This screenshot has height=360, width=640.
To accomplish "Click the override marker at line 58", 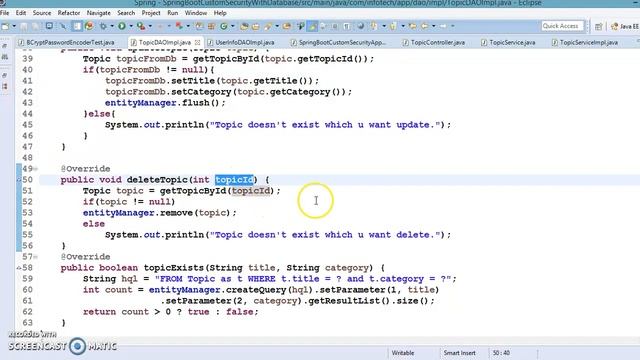I will [19, 268].
